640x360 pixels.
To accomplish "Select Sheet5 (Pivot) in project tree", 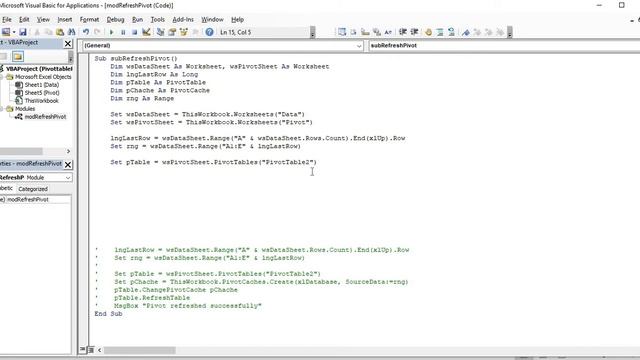I will 42,93.
